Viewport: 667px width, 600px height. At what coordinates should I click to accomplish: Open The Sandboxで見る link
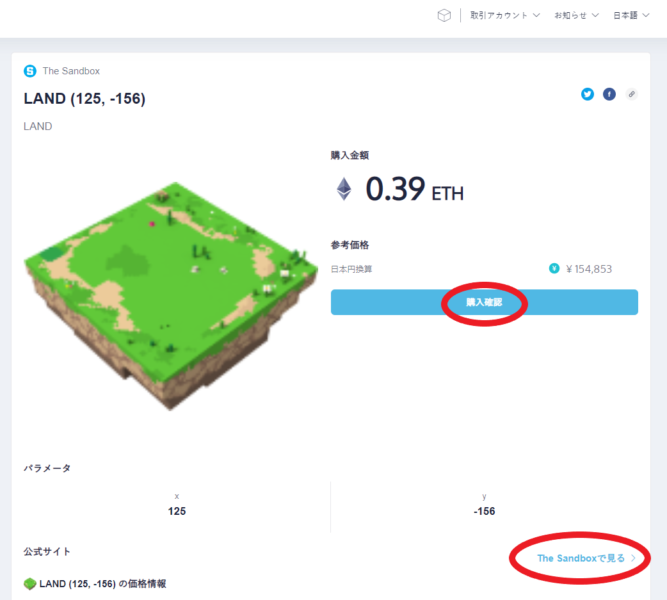point(586,558)
